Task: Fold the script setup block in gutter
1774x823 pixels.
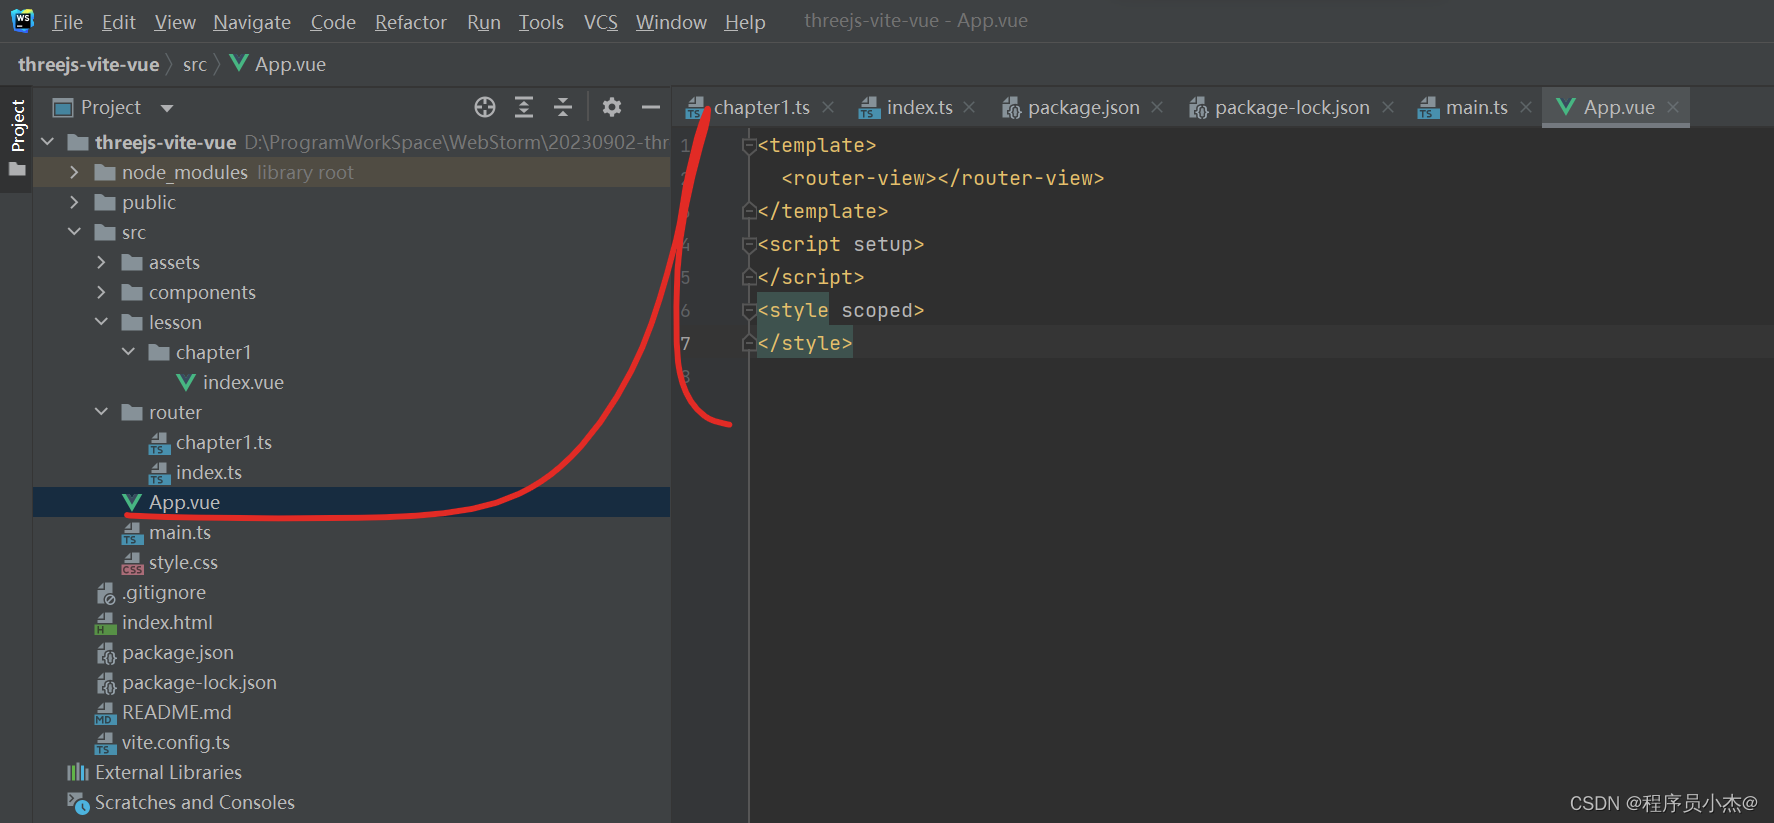Action: (x=748, y=245)
